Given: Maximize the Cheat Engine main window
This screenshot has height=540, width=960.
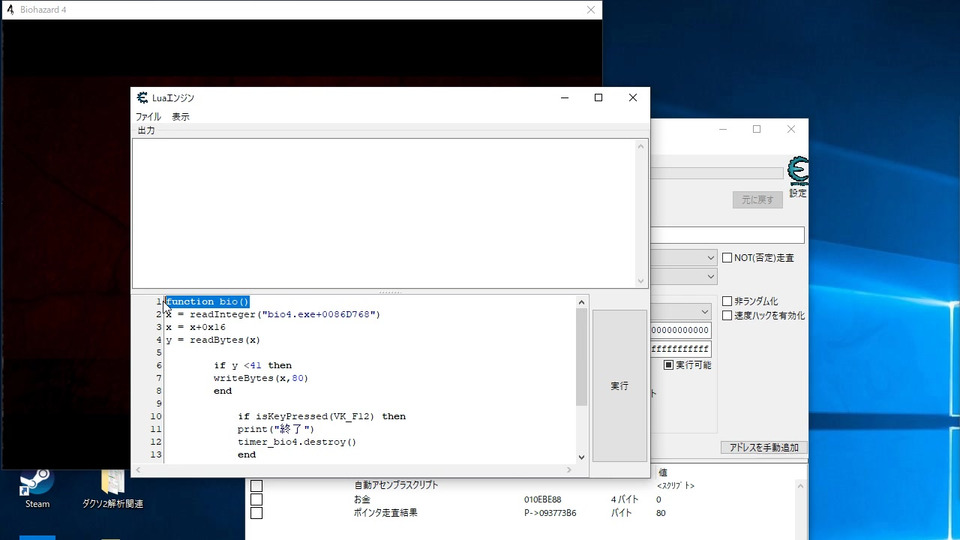Looking at the screenshot, I should point(757,129).
